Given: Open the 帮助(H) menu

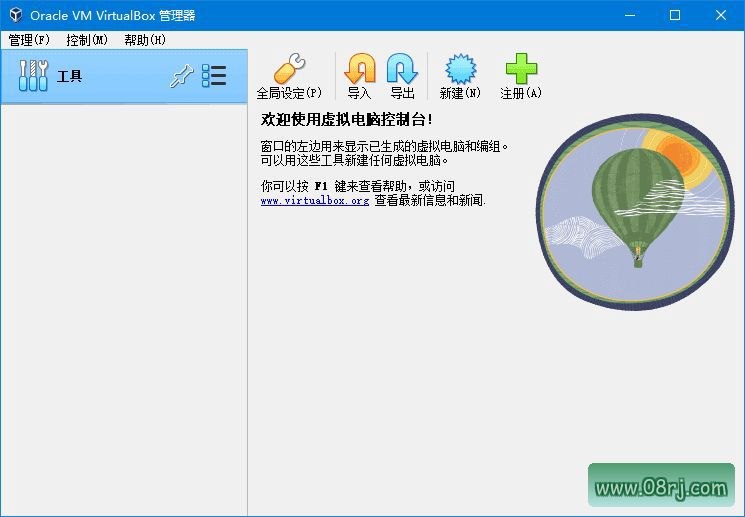Looking at the screenshot, I should [145, 40].
